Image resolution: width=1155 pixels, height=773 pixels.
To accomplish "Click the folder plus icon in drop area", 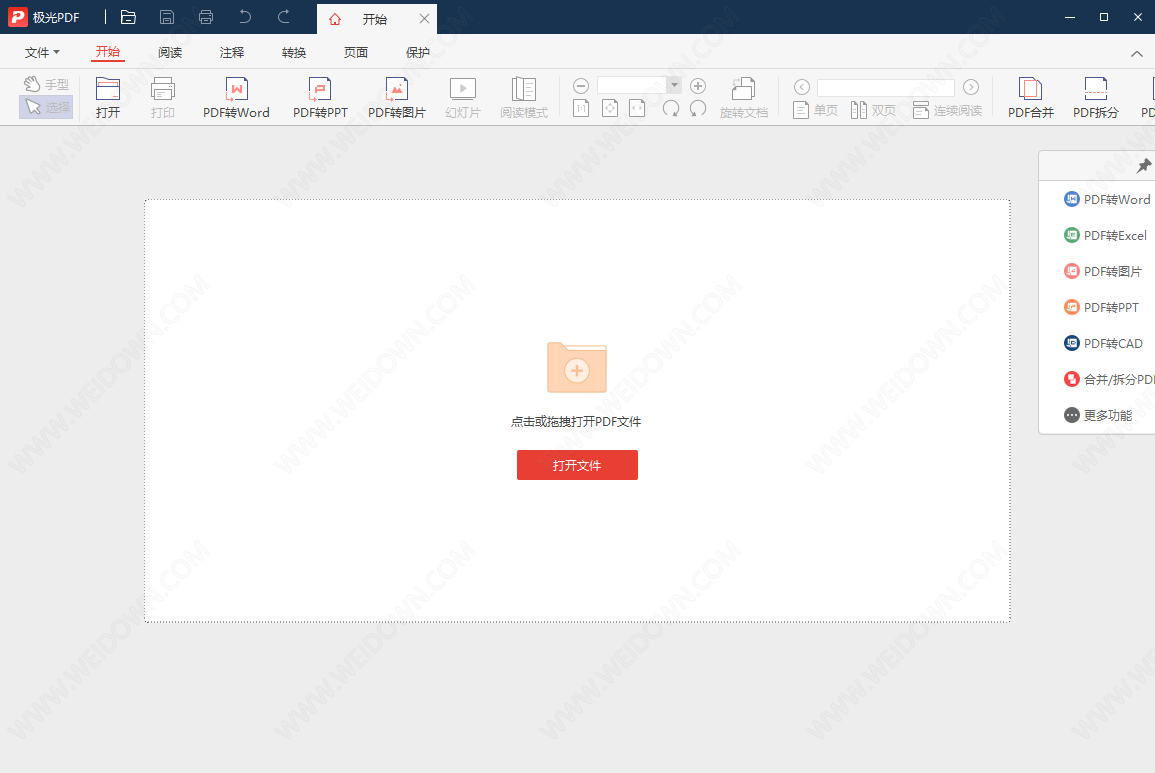I will pyautogui.click(x=577, y=367).
